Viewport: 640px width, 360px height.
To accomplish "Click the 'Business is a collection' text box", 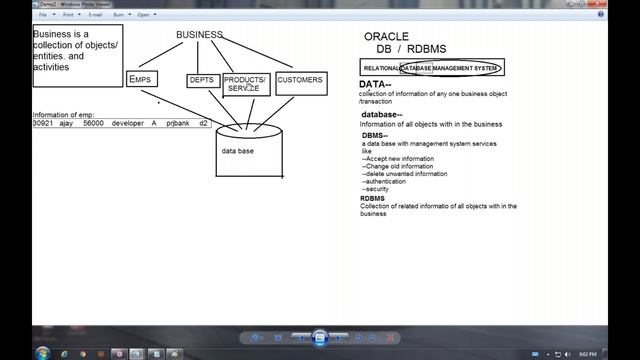I will tap(78, 56).
